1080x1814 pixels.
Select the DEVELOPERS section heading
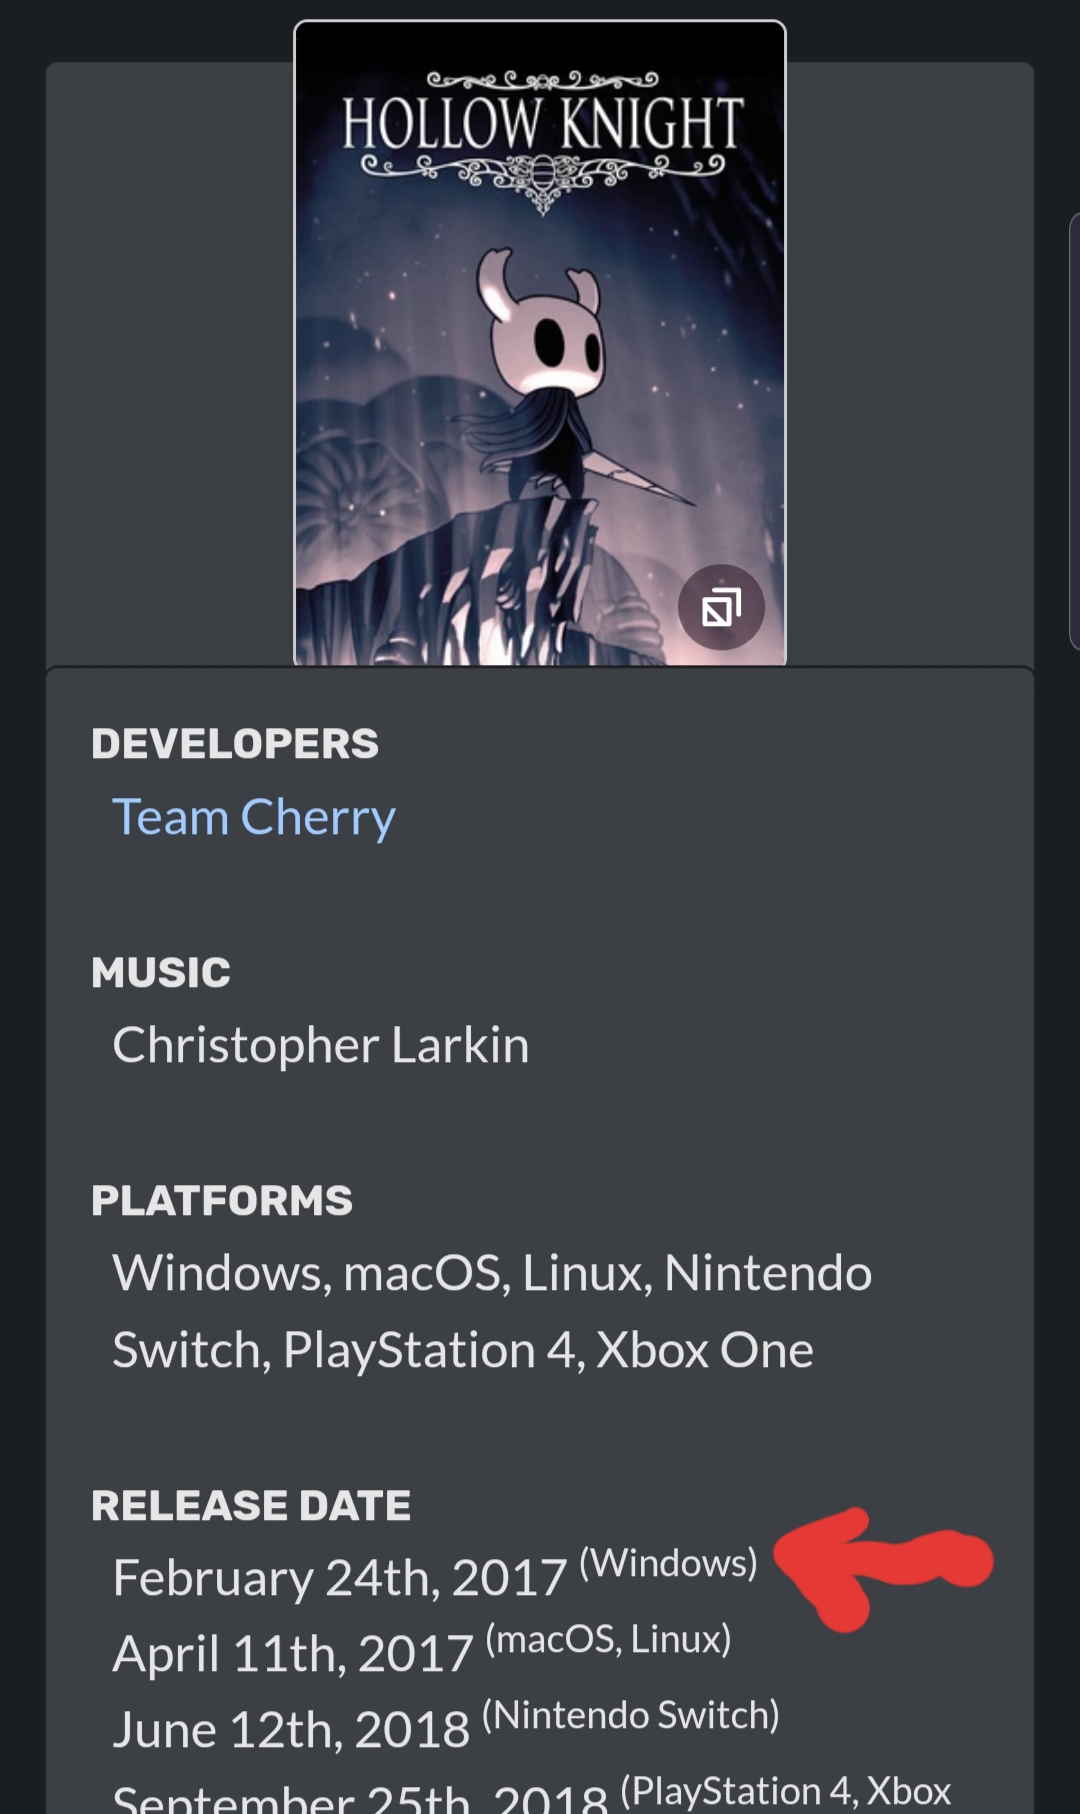(235, 744)
